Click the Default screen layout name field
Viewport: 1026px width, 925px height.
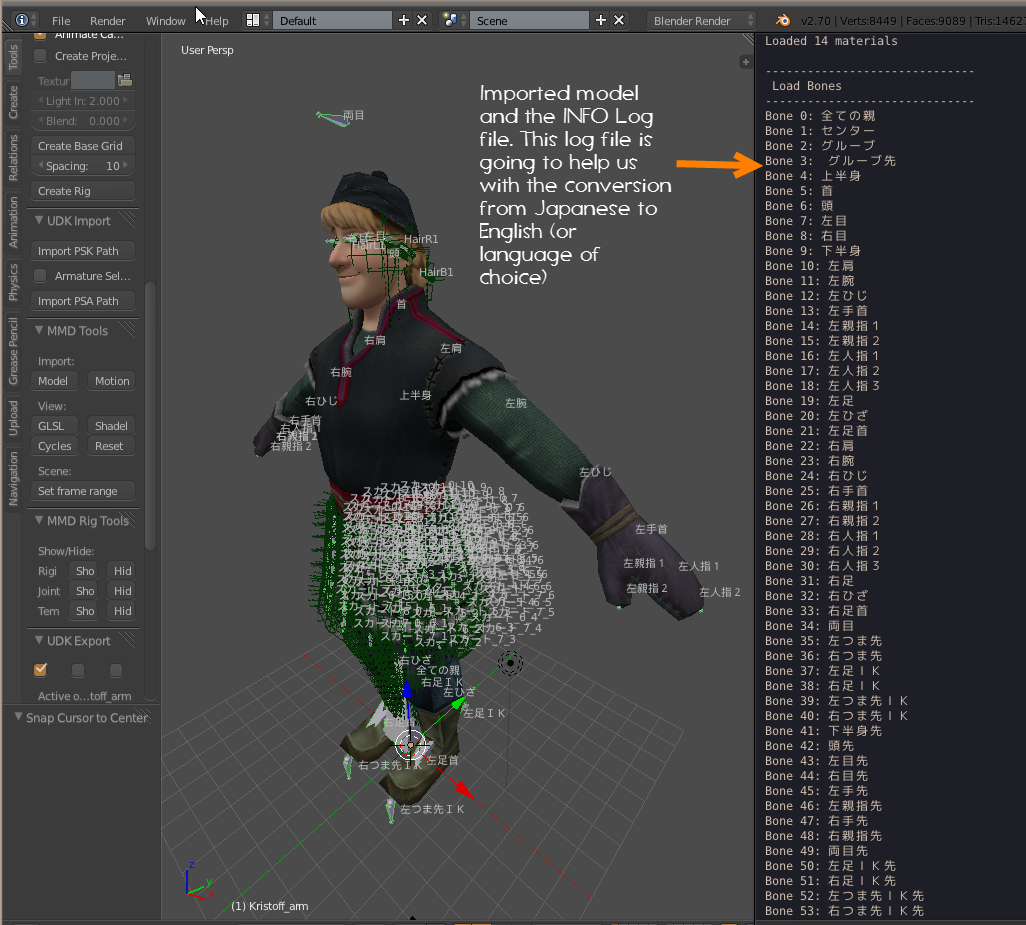pos(332,20)
